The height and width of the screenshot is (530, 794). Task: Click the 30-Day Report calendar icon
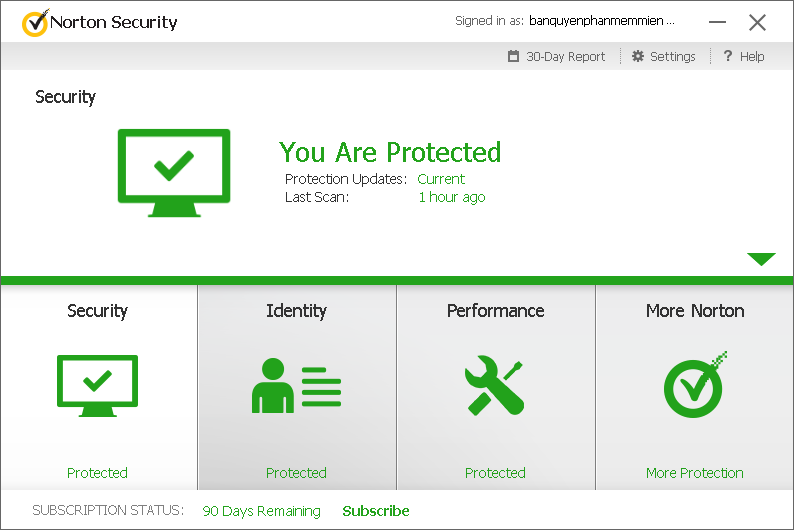pyautogui.click(x=514, y=57)
